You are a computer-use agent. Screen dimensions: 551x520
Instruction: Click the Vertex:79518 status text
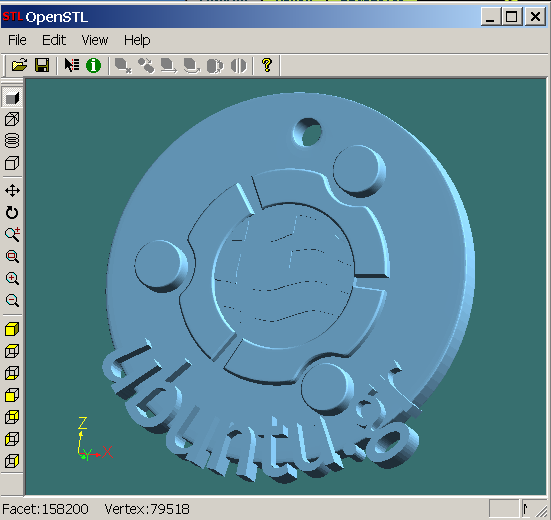click(147, 509)
